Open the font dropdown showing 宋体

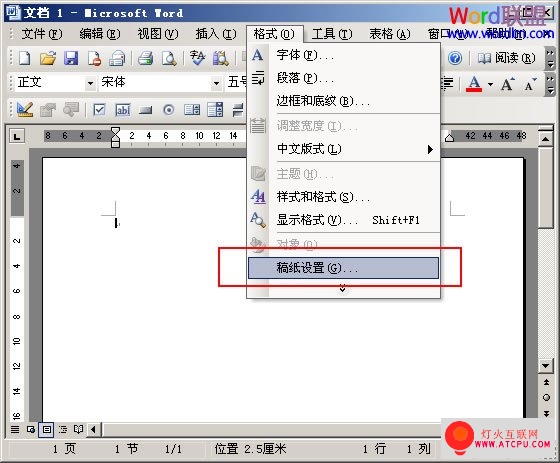tap(216, 83)
